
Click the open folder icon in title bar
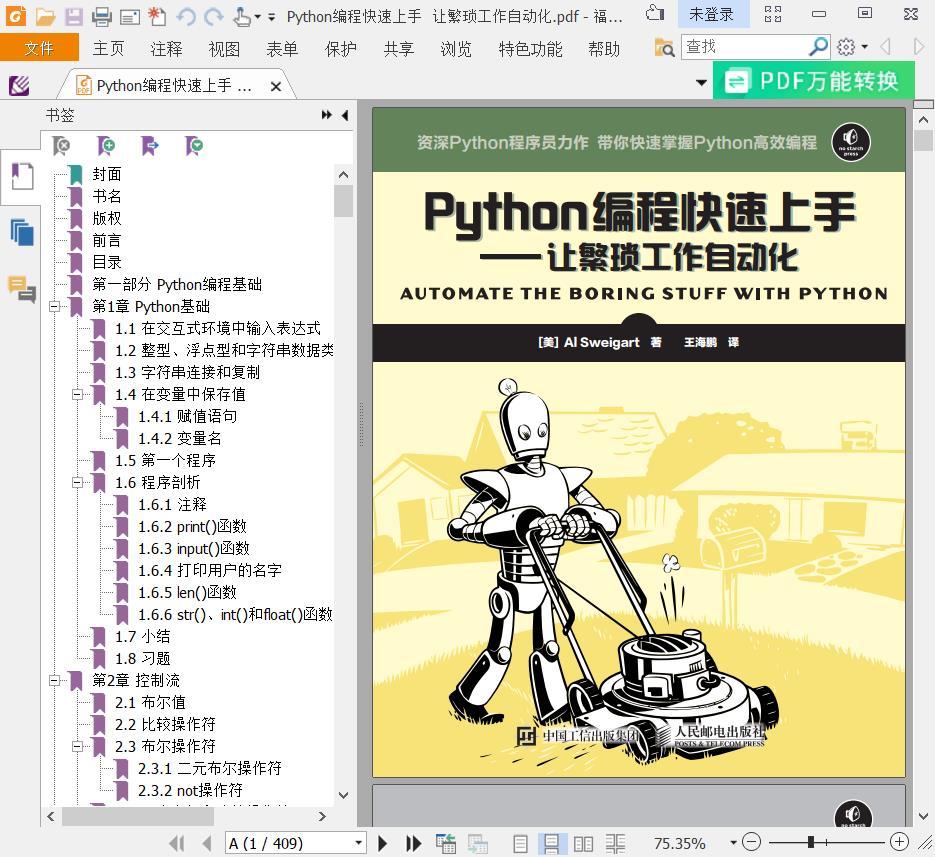[x=45, y=16]
